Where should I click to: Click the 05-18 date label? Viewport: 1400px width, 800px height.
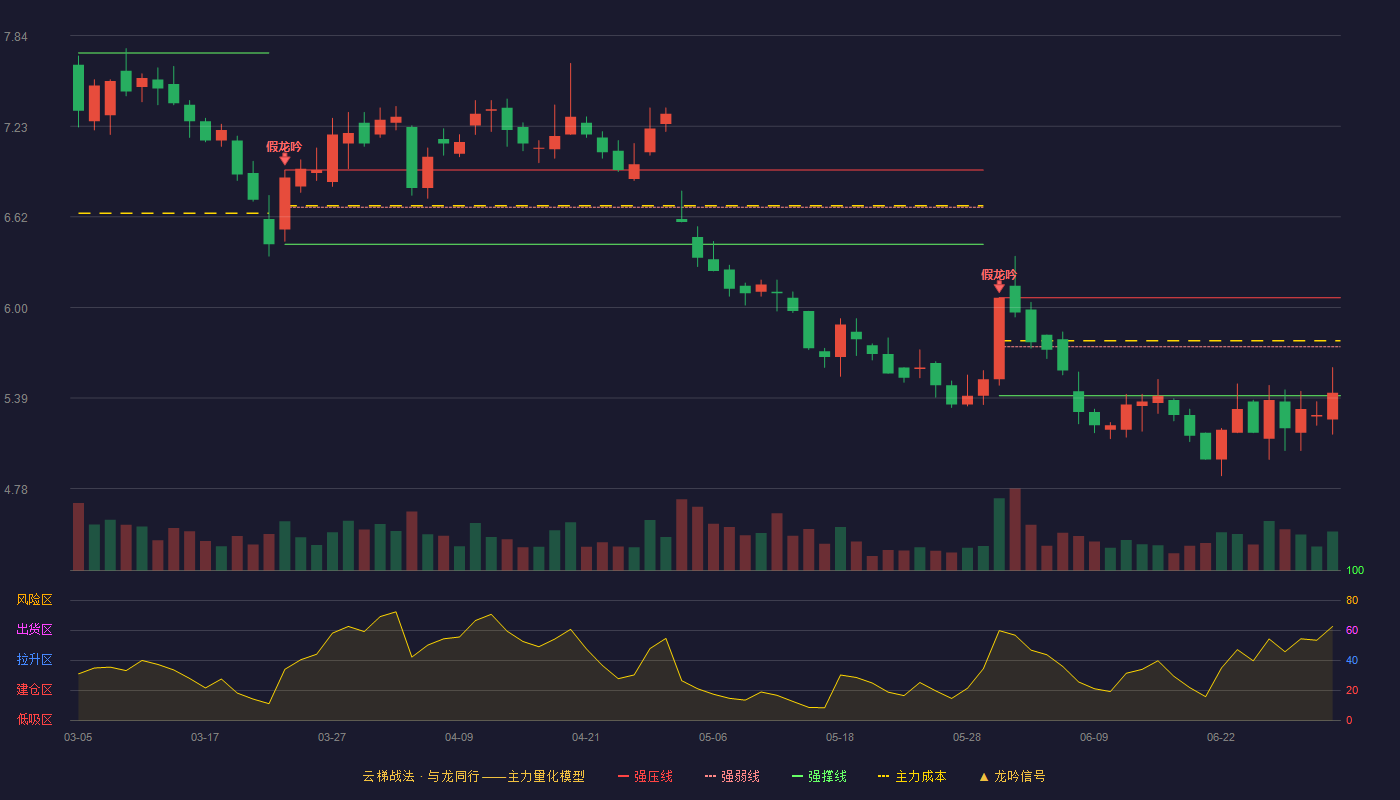(x=840, y=737)
